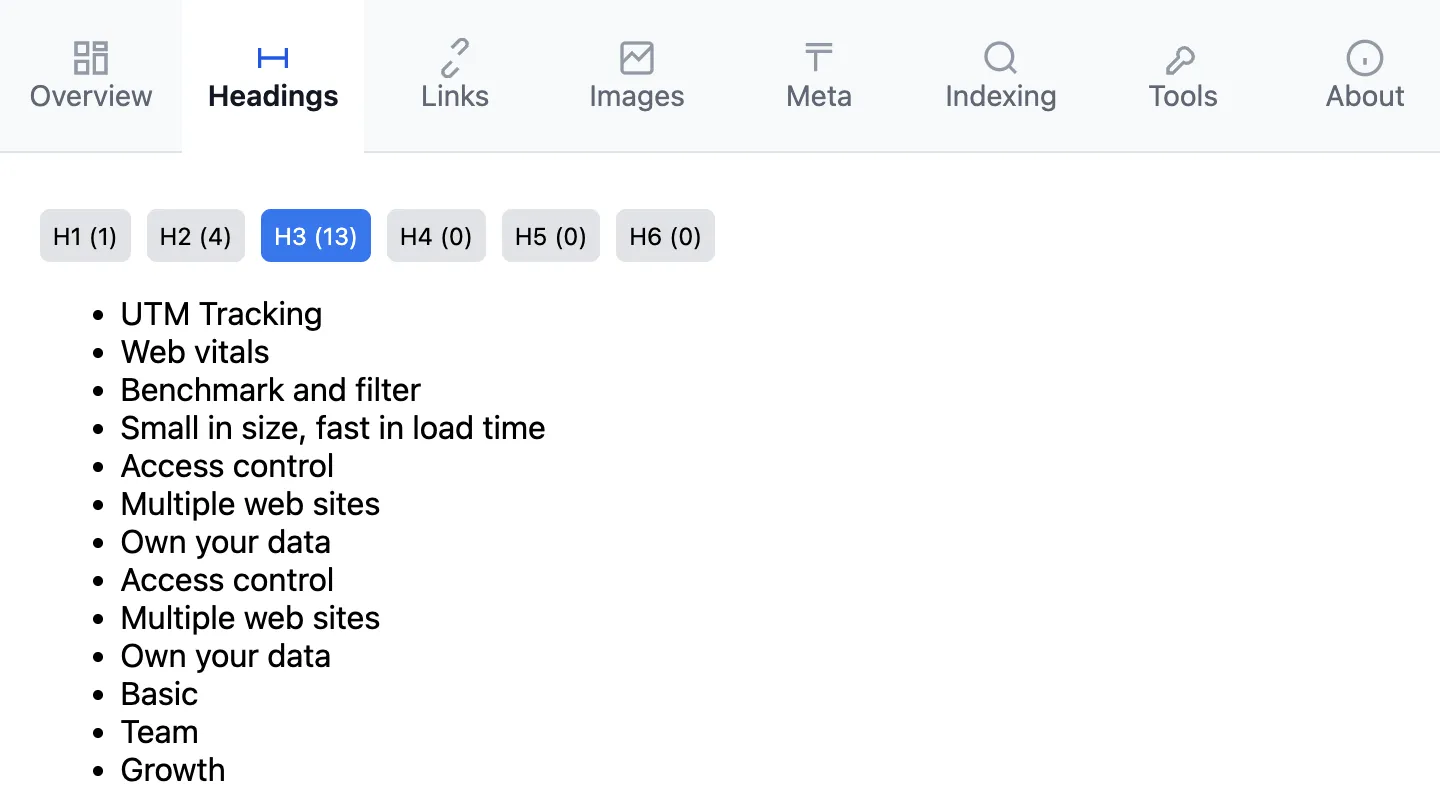This screenshot has height=810, width=1440.
Task: Click the Indexing magnifier icon
Action: click(1000, 58)
